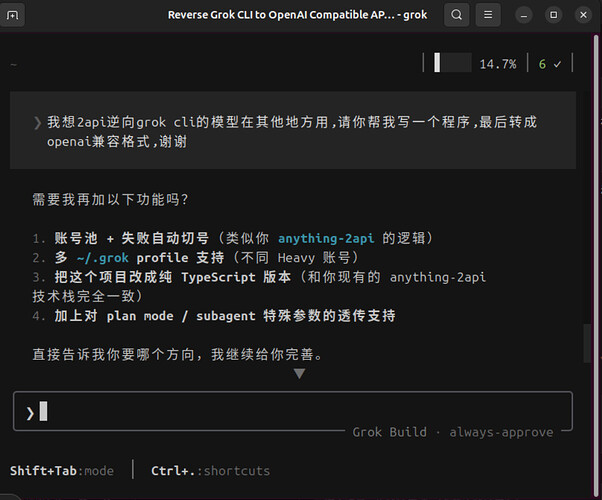Click the always-approve mode label
Image resolution: width=602 pixels, height=500 pixels.
[x=501, y=432]
